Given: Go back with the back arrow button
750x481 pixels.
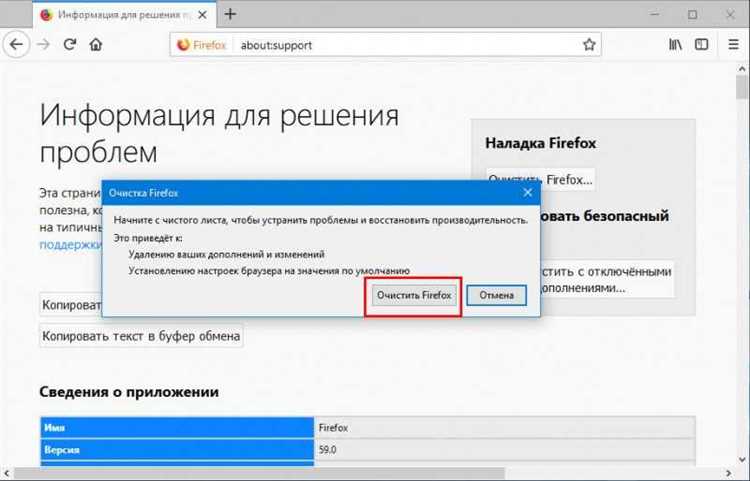Looking at the screenshot, I should click(16, 45).
